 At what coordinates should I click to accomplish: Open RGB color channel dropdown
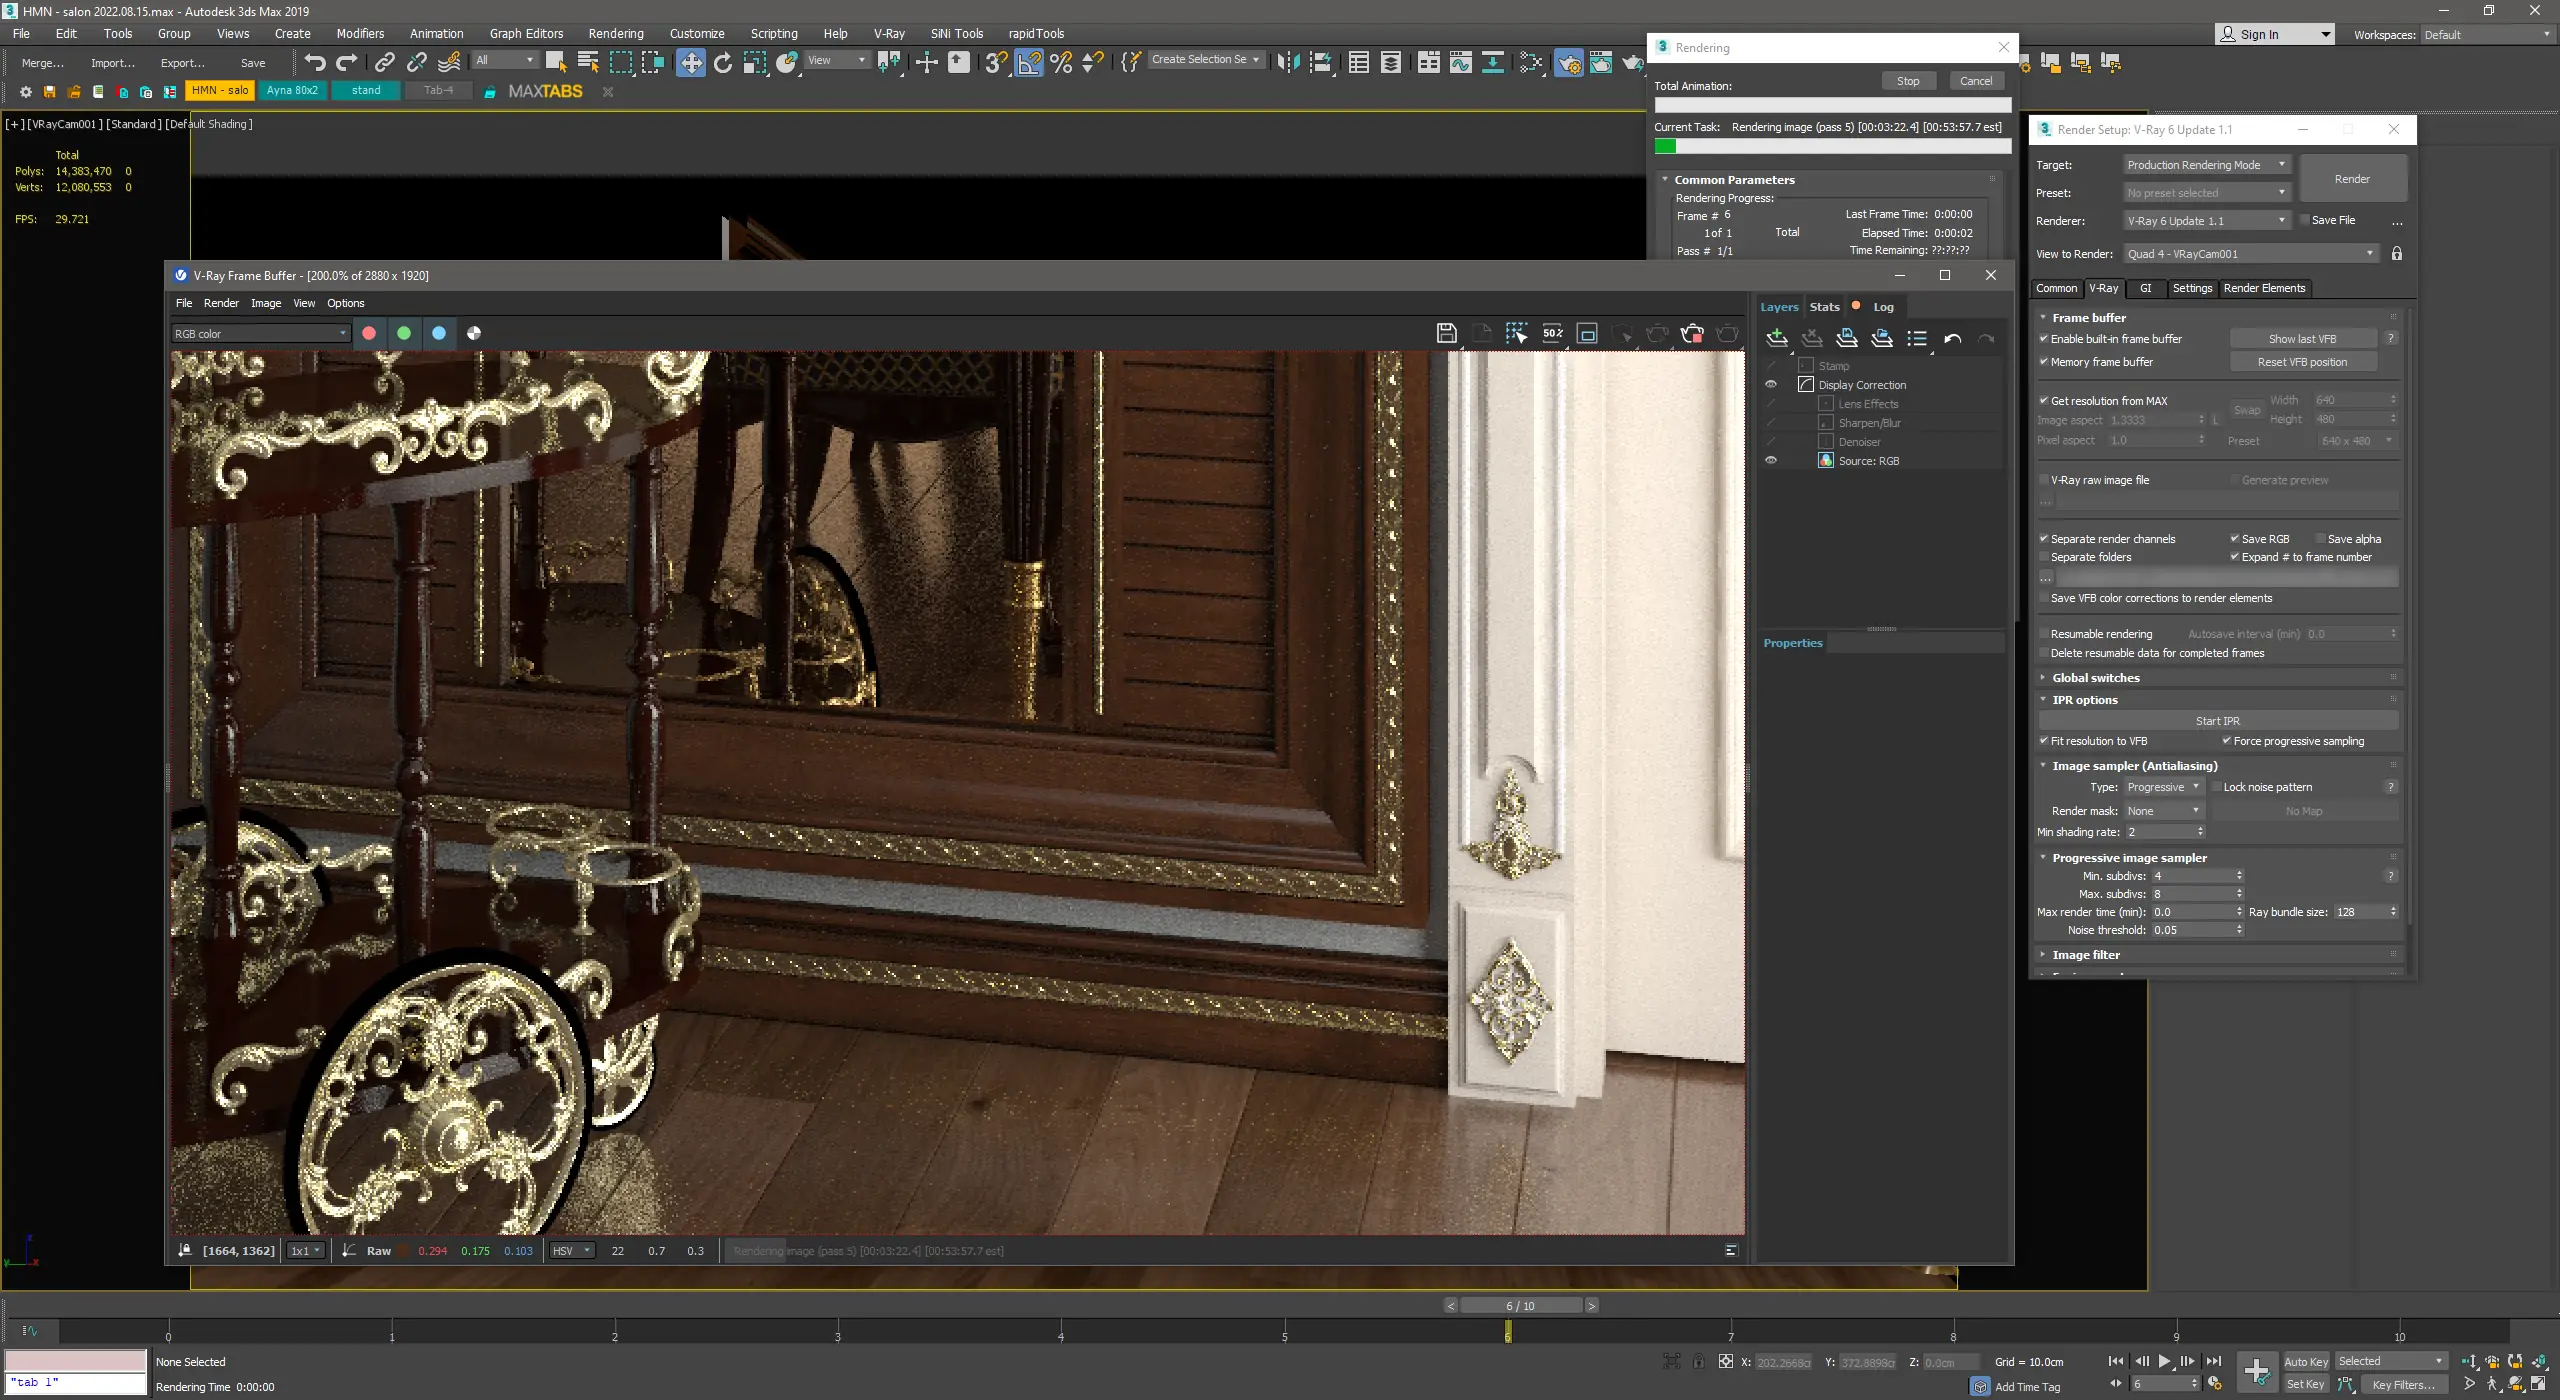coord(260,334)
